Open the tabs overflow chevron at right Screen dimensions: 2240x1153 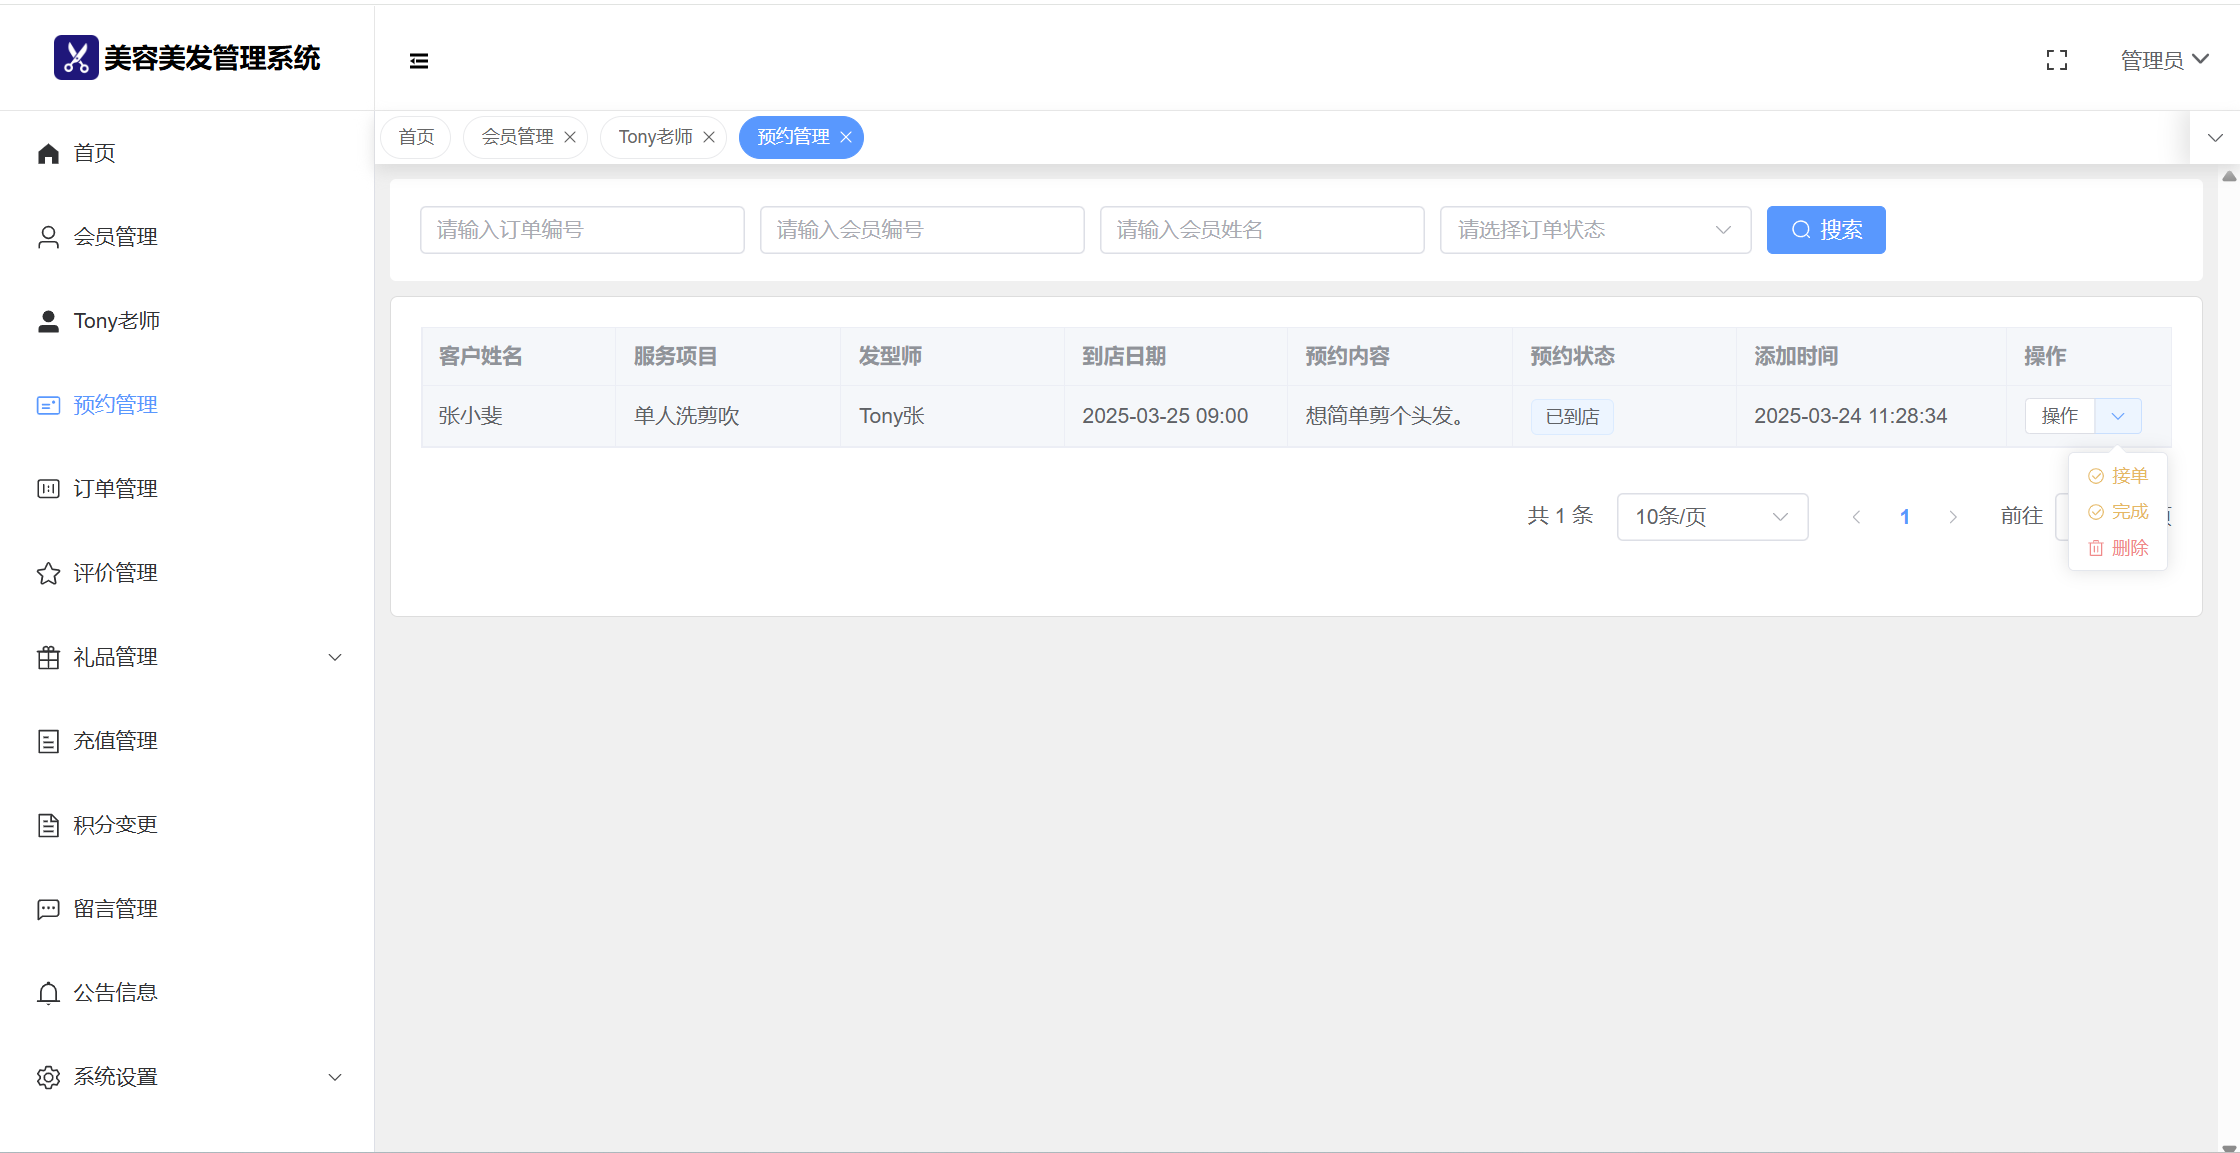coord(2215,138)
